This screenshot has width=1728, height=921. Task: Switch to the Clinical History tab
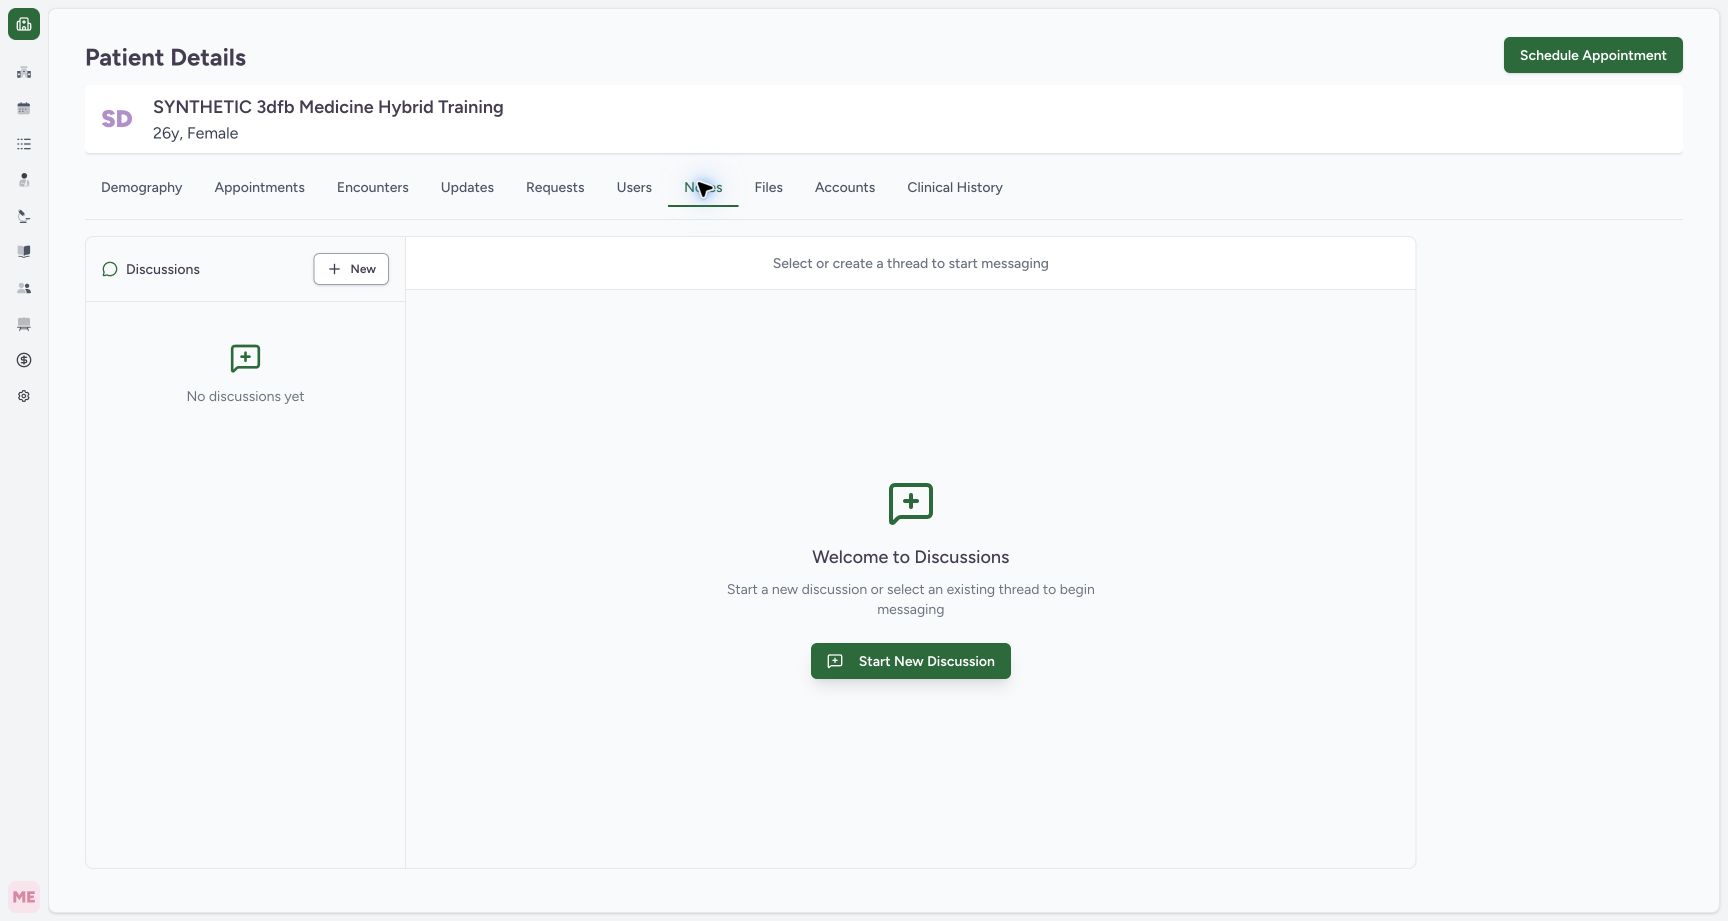[x=955, y=187]
